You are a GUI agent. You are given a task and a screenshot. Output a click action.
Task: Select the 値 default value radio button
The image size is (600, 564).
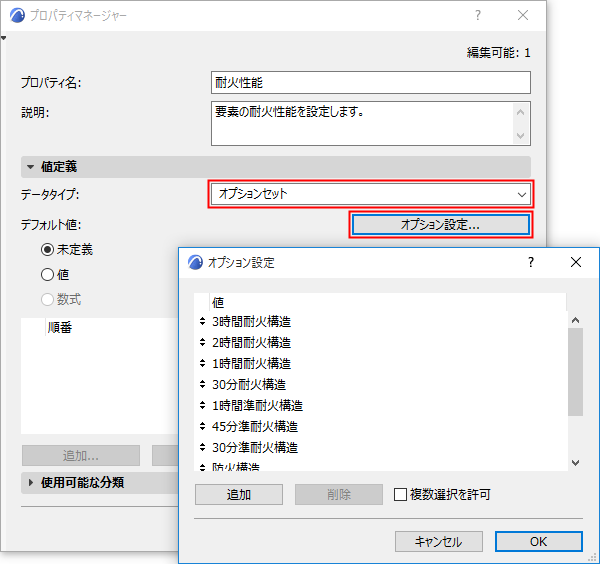coord(47,275)
